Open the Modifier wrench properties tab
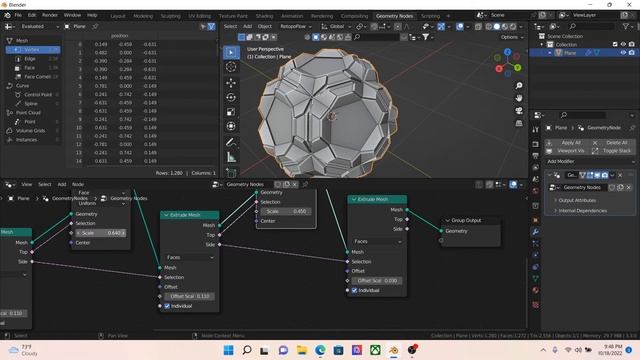This screenshot has width=640, height=360. pyautogui.click(x=536, y=232)
